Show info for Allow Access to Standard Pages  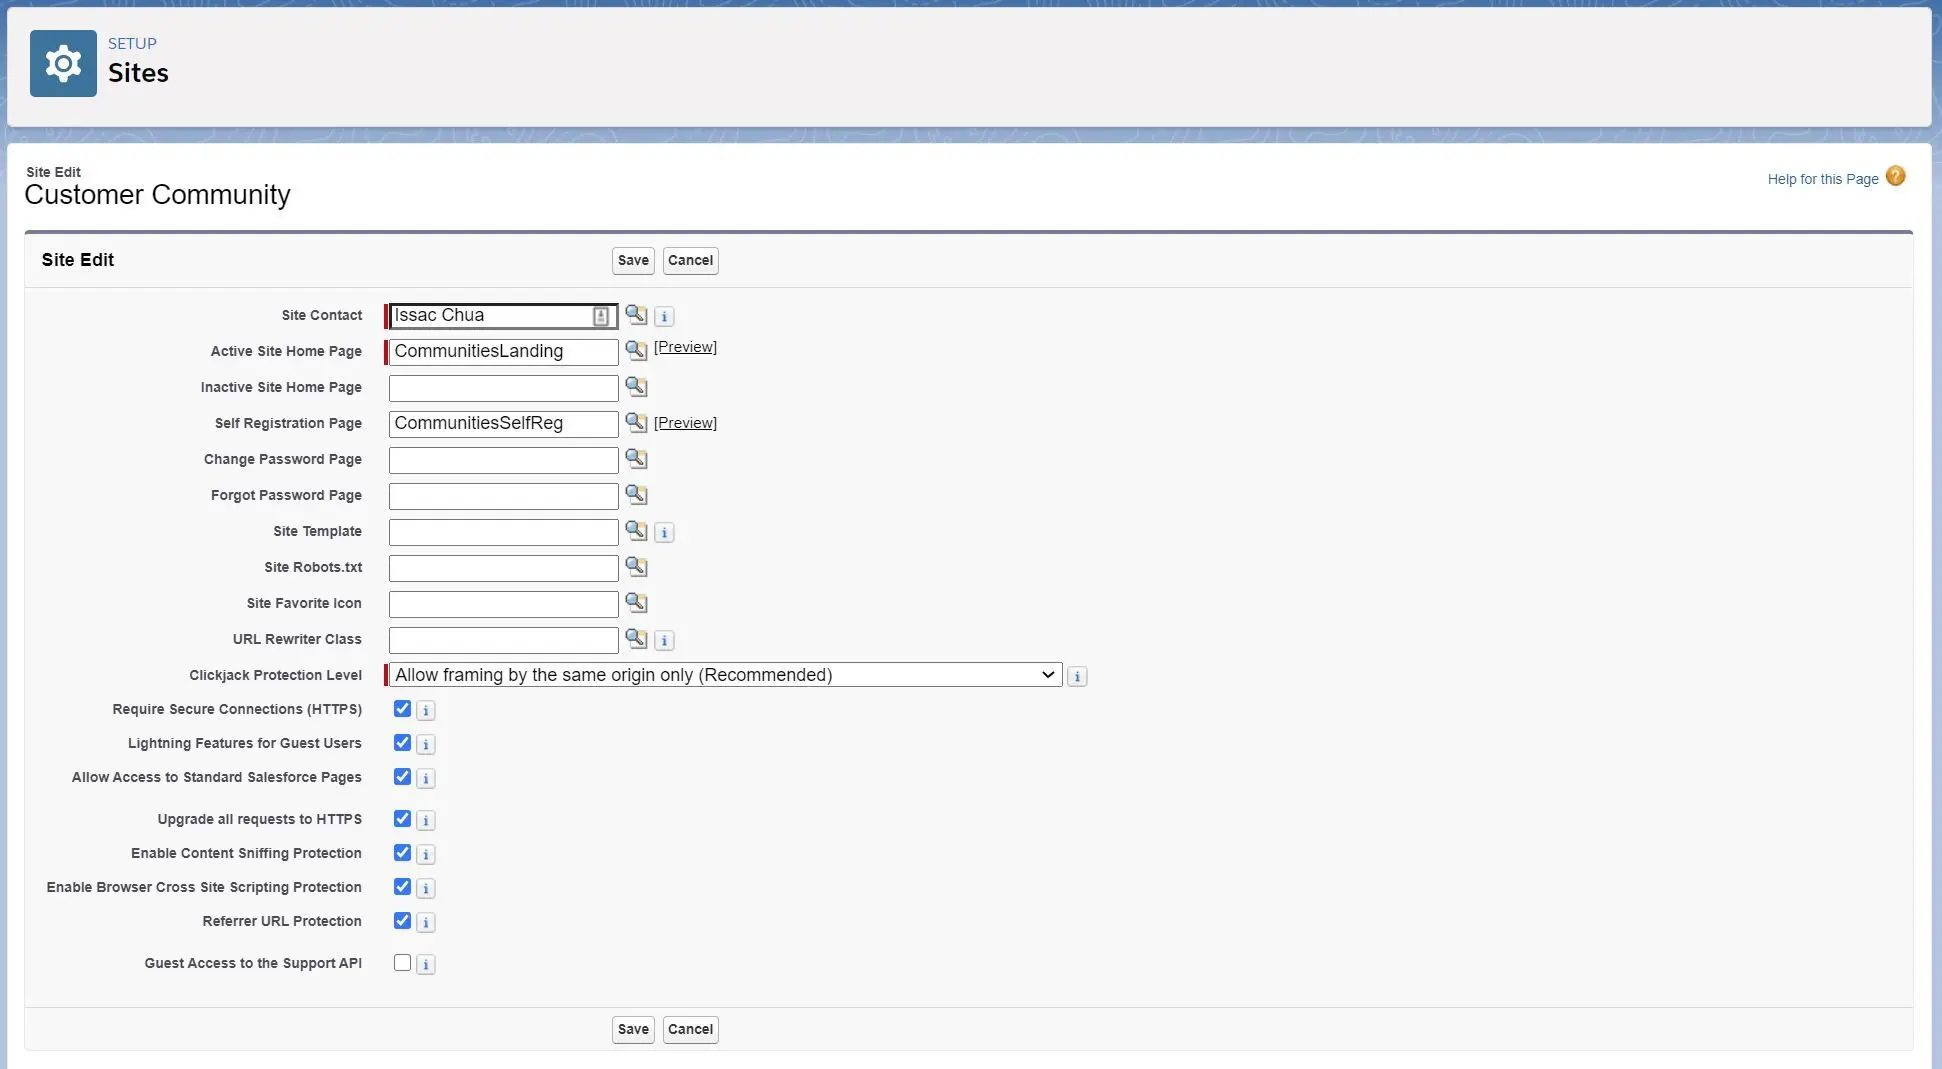425,779
